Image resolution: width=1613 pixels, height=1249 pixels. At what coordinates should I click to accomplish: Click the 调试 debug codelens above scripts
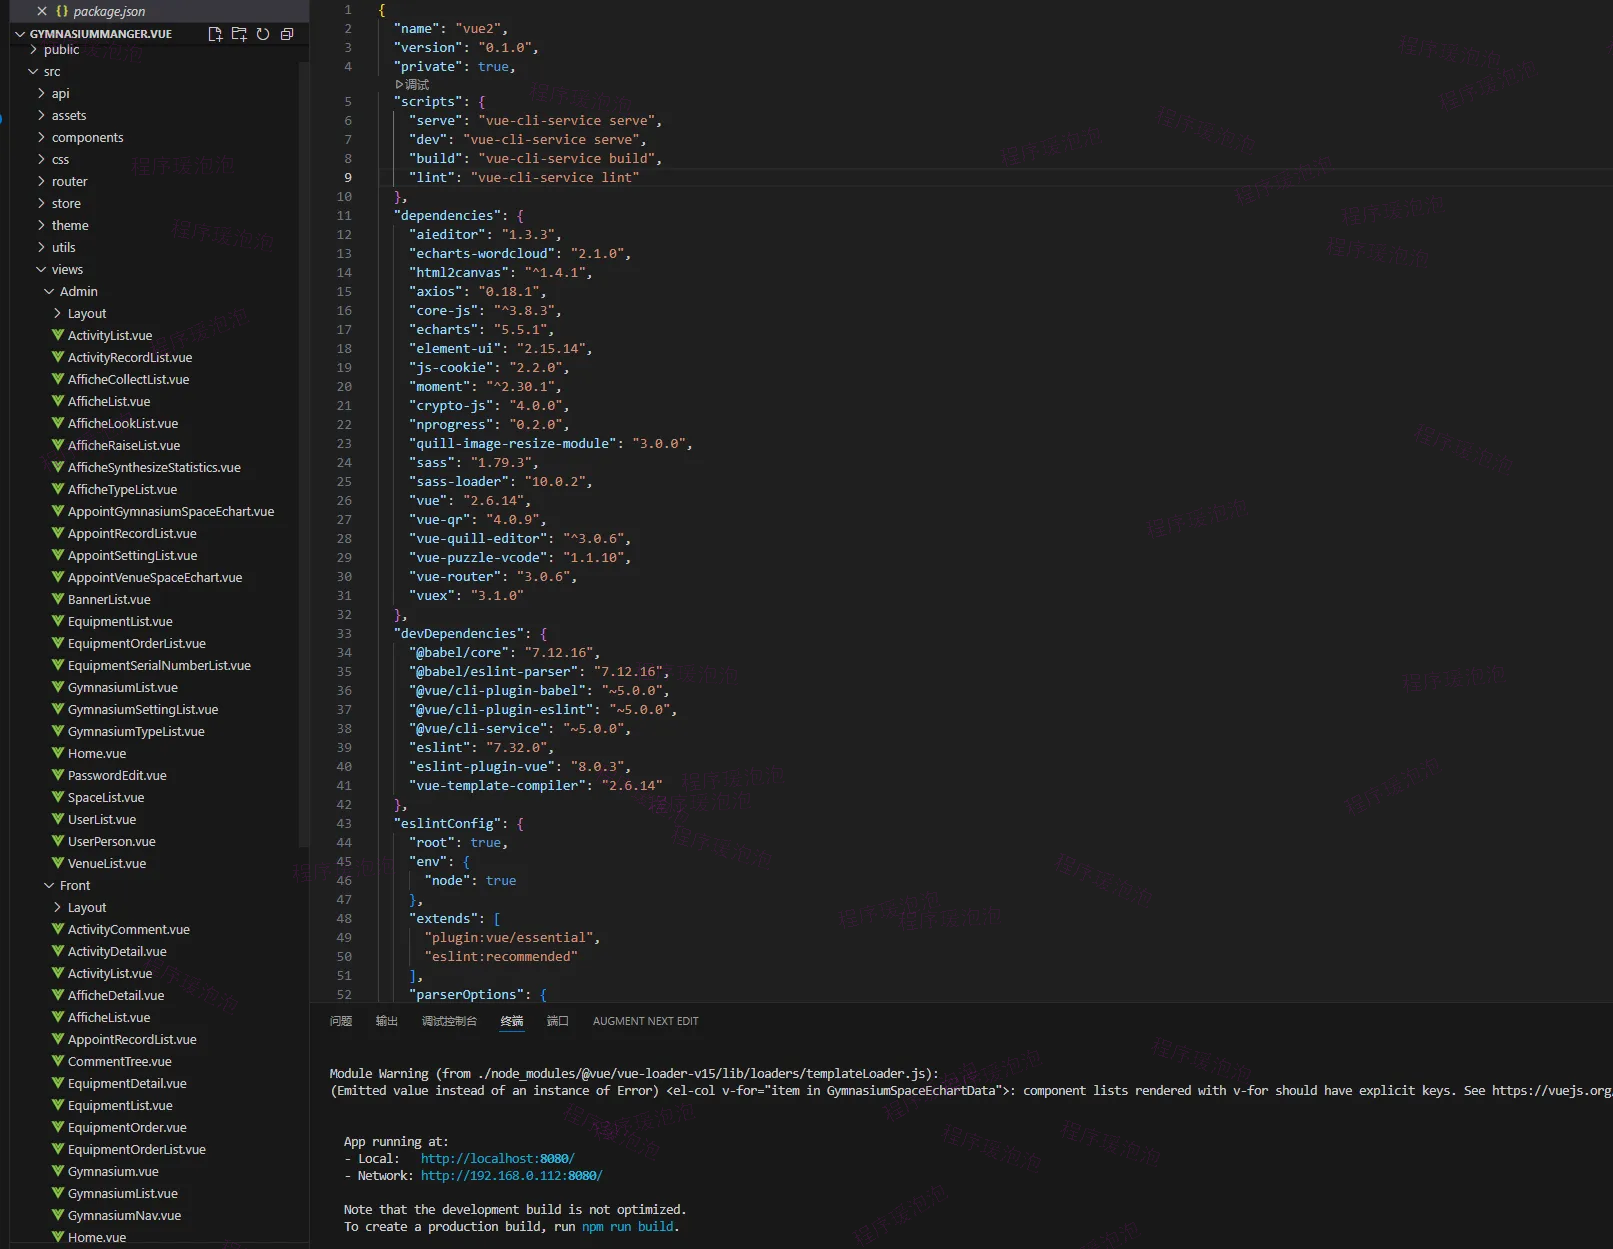coord(412,85)
